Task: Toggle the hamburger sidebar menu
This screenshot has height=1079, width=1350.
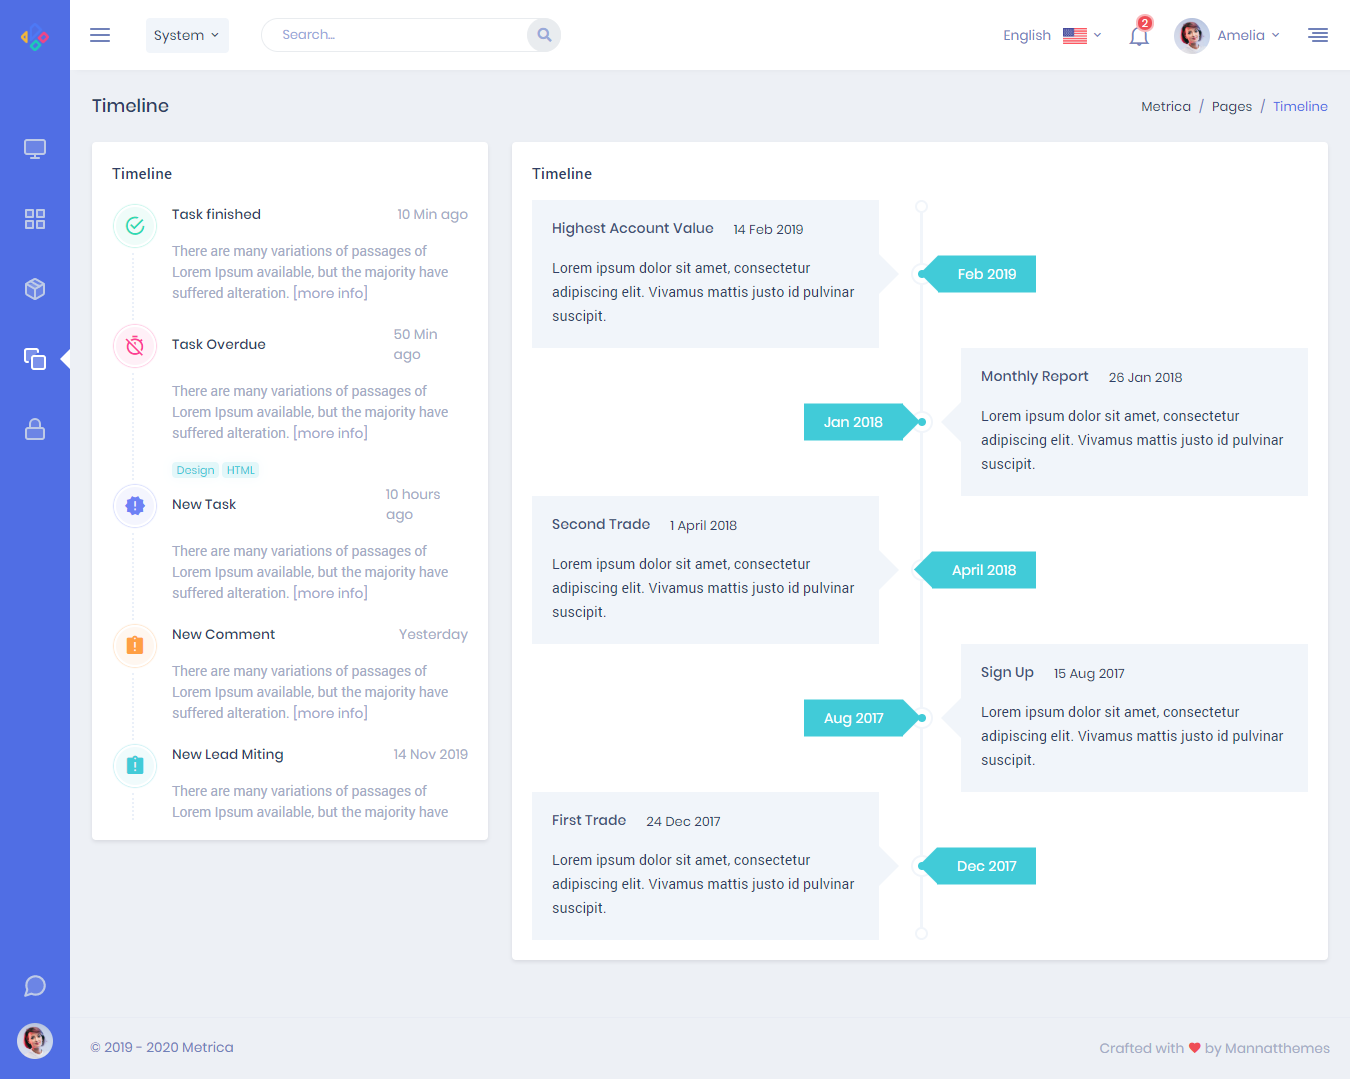Action: pyautogui.click(x=100, y=35)
